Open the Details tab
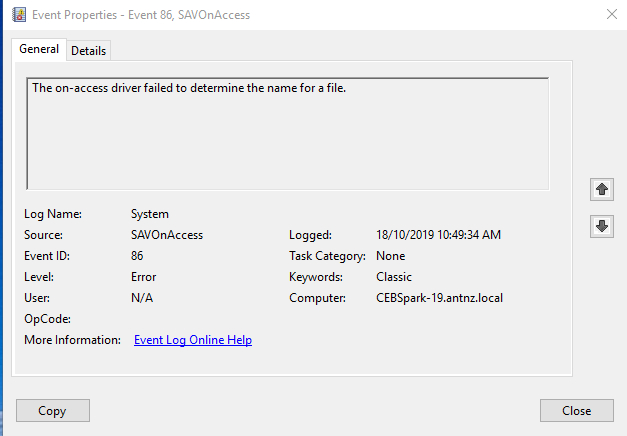This screenshot has width=627, height=436. tap(88, 51)
